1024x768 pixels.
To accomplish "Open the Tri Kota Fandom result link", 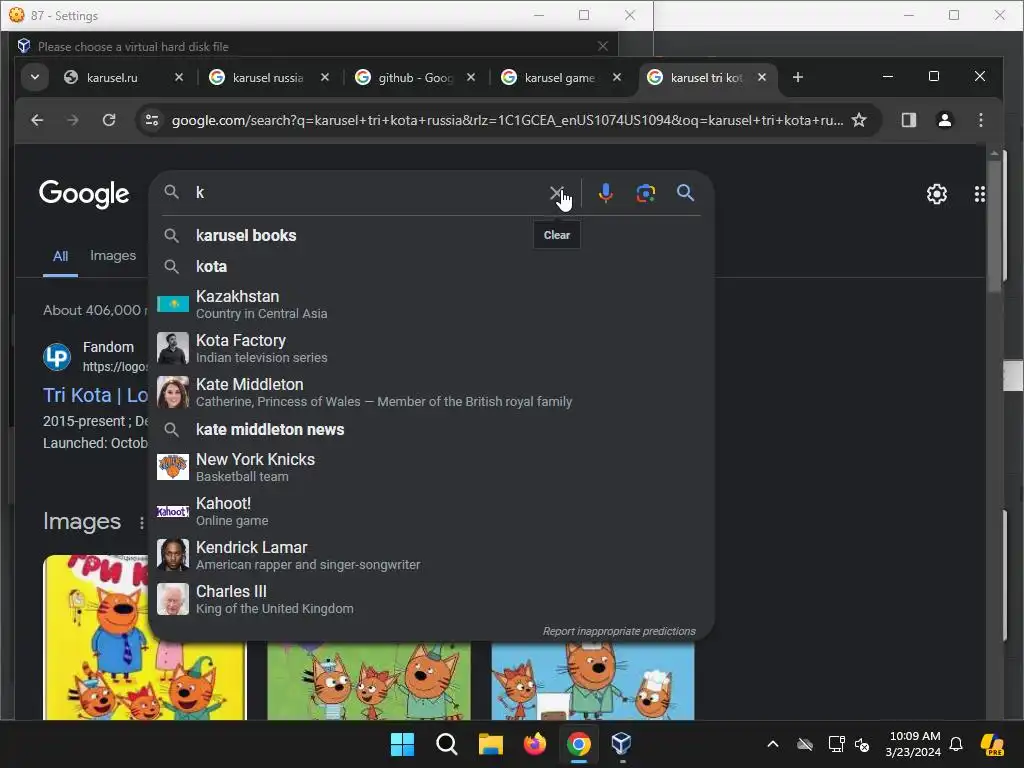I will (x=95, y=395).
